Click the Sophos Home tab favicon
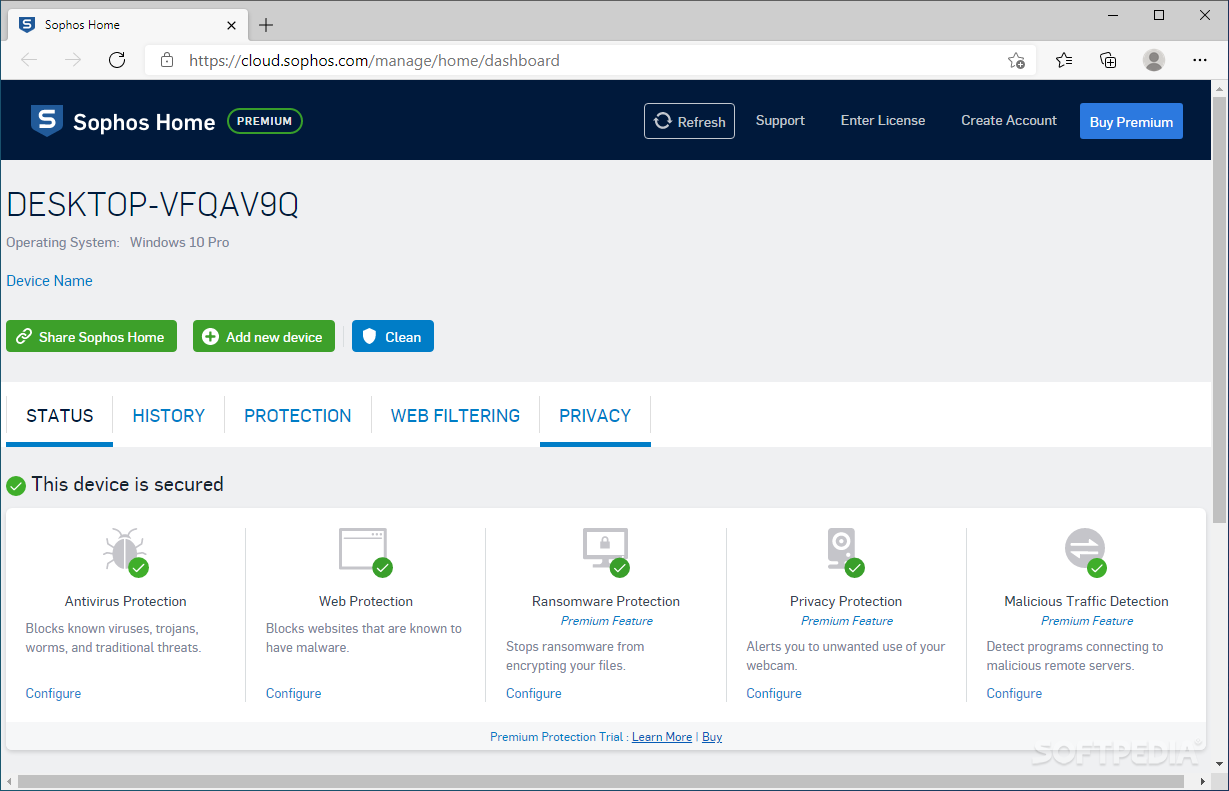 27,25
